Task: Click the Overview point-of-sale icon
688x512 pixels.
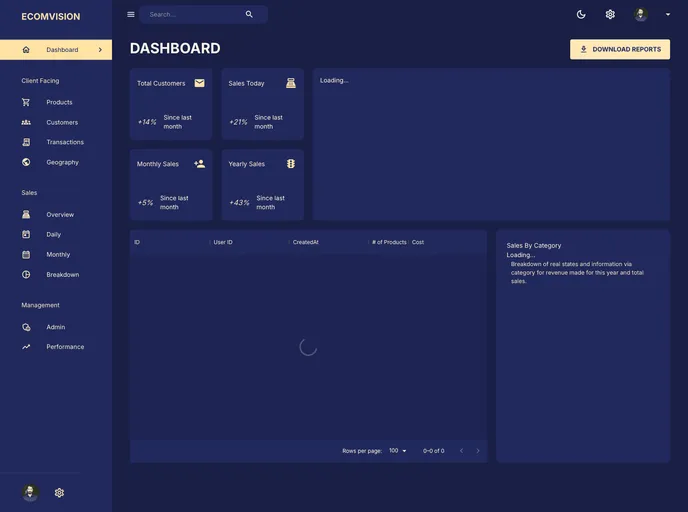Action: pyautogui.click(x=26, y=215)
